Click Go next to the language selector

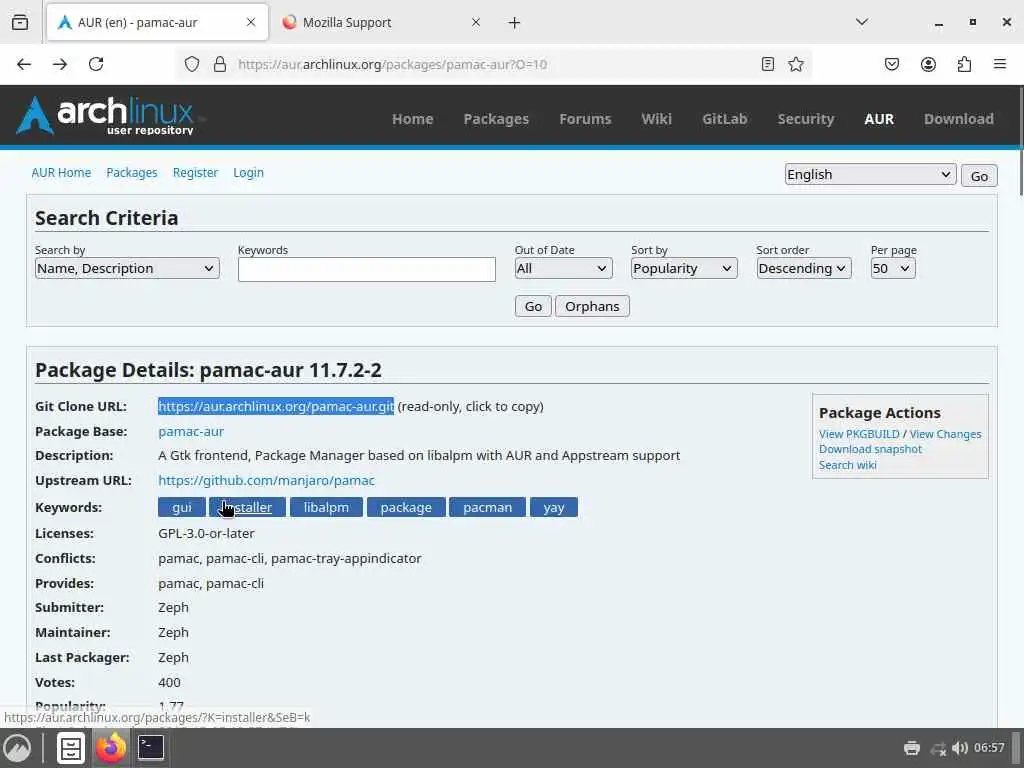(979, 176)
